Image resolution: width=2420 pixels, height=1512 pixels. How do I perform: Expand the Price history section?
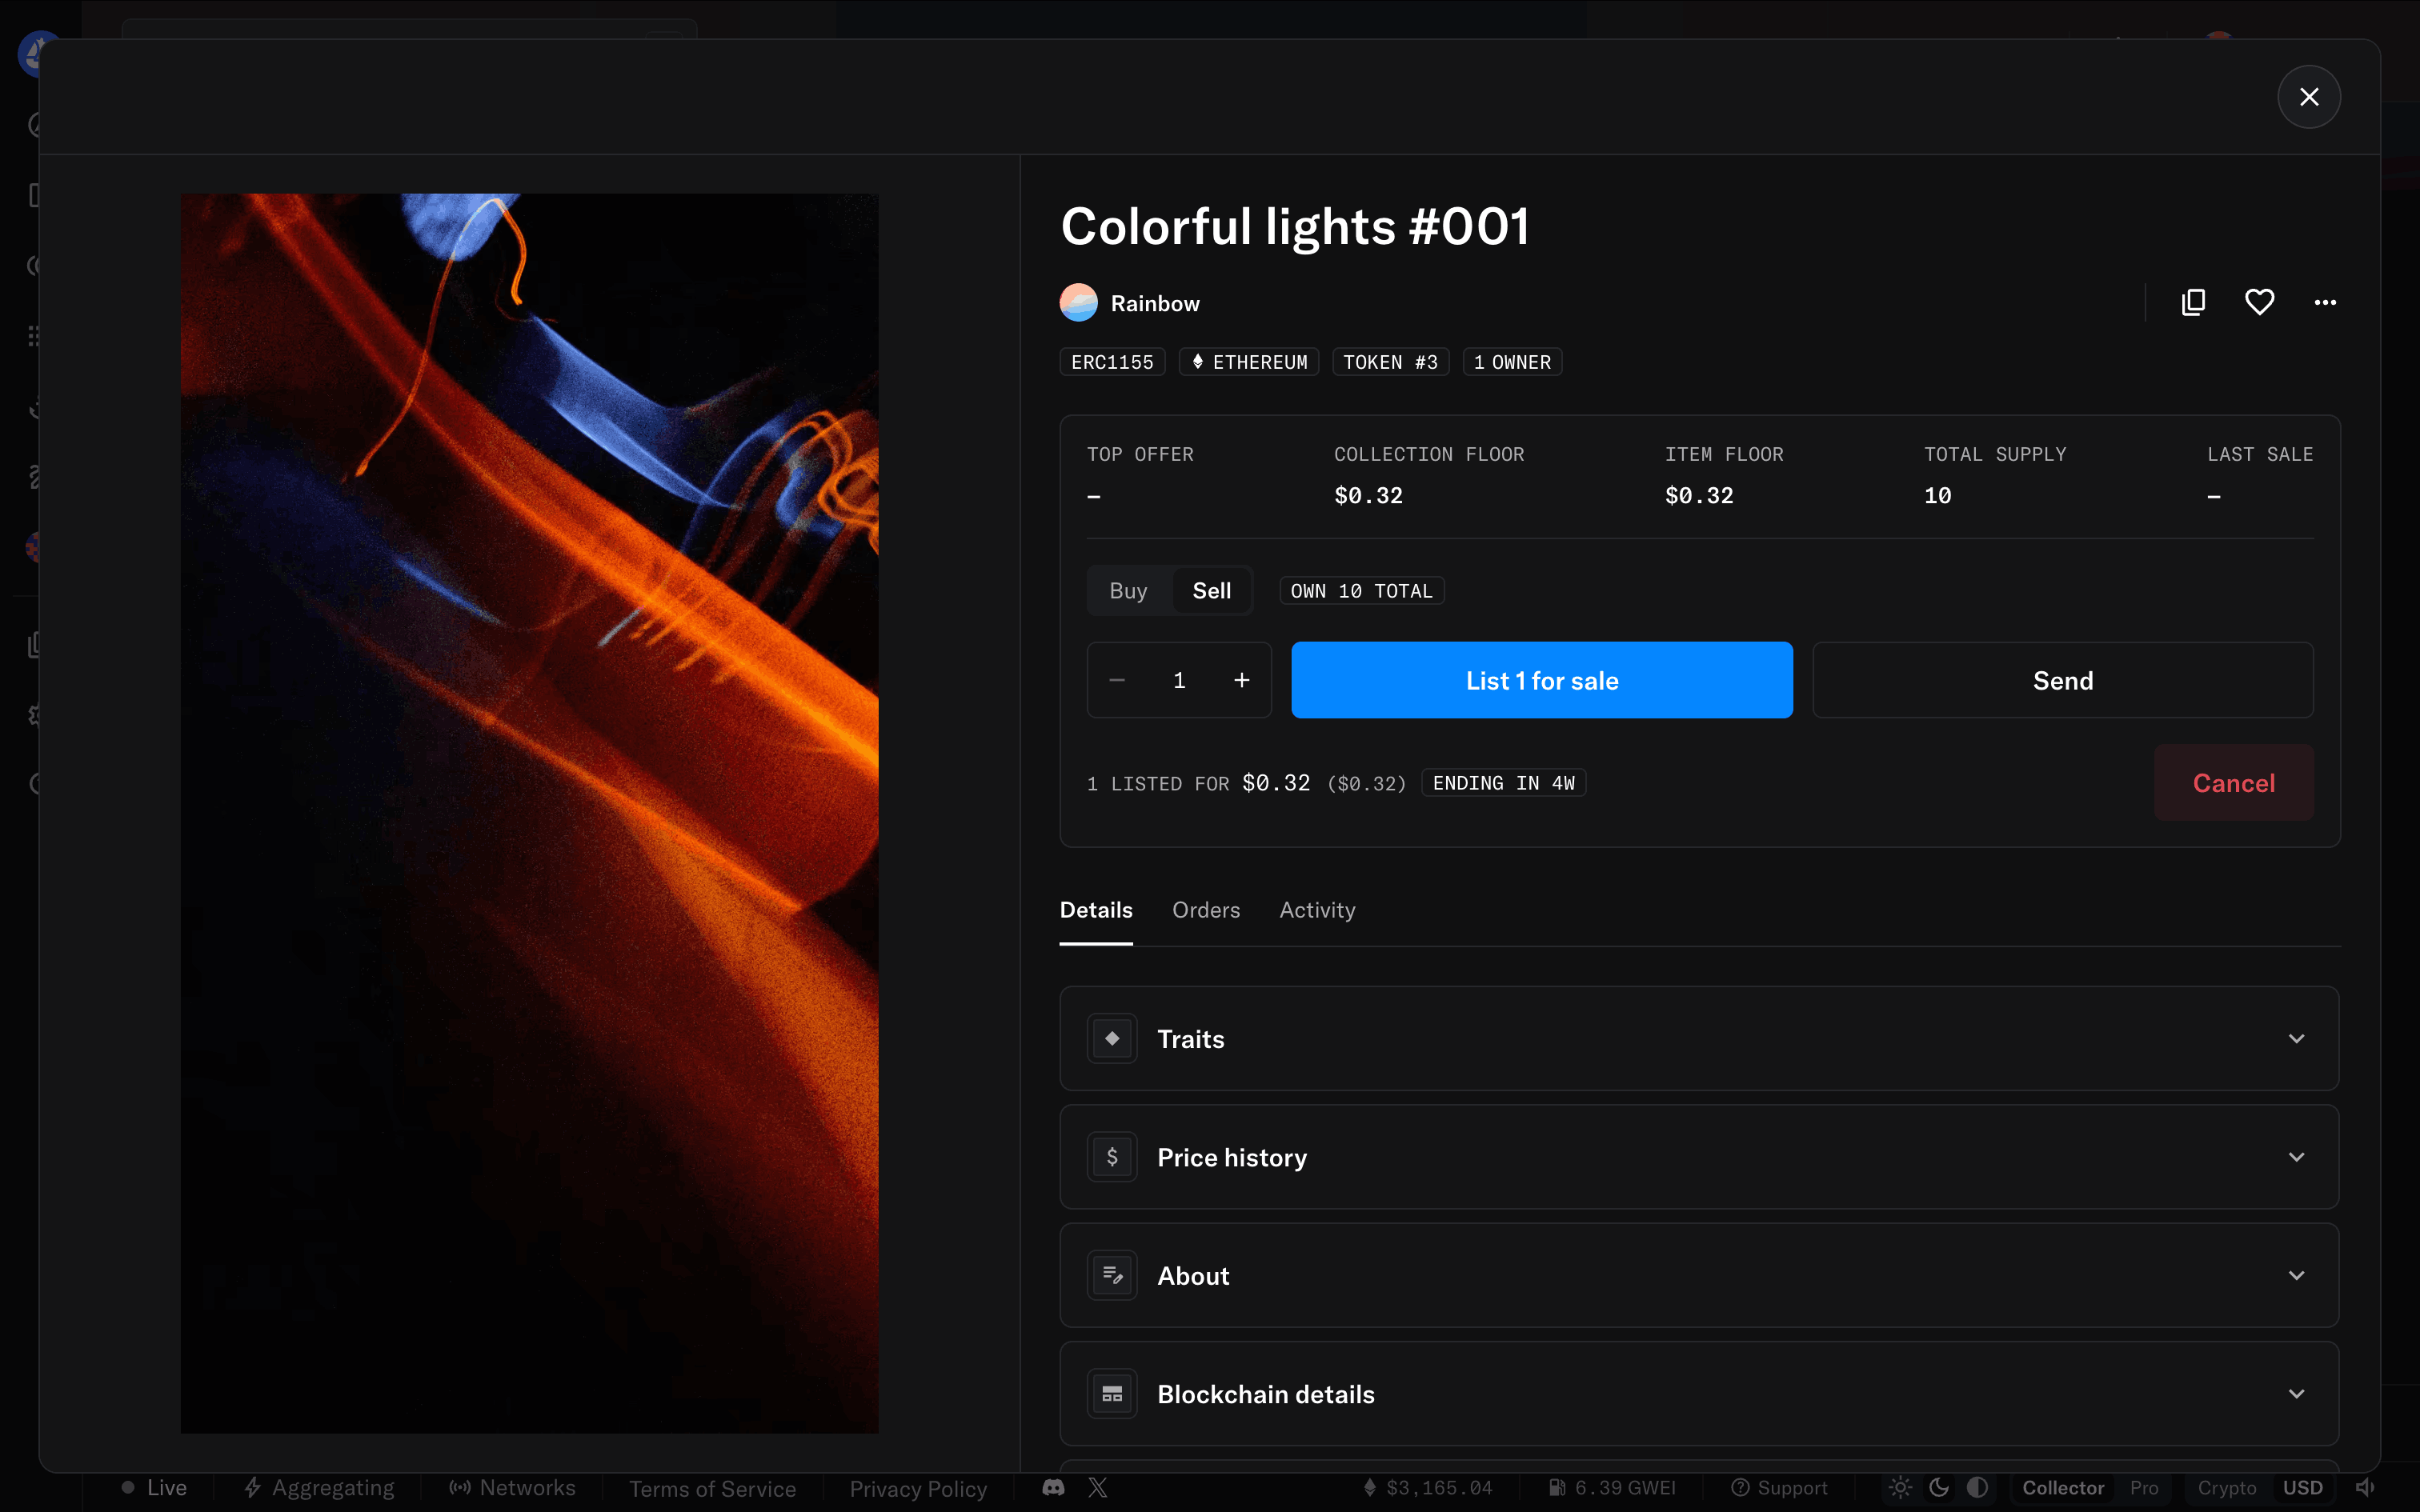1699,1157
